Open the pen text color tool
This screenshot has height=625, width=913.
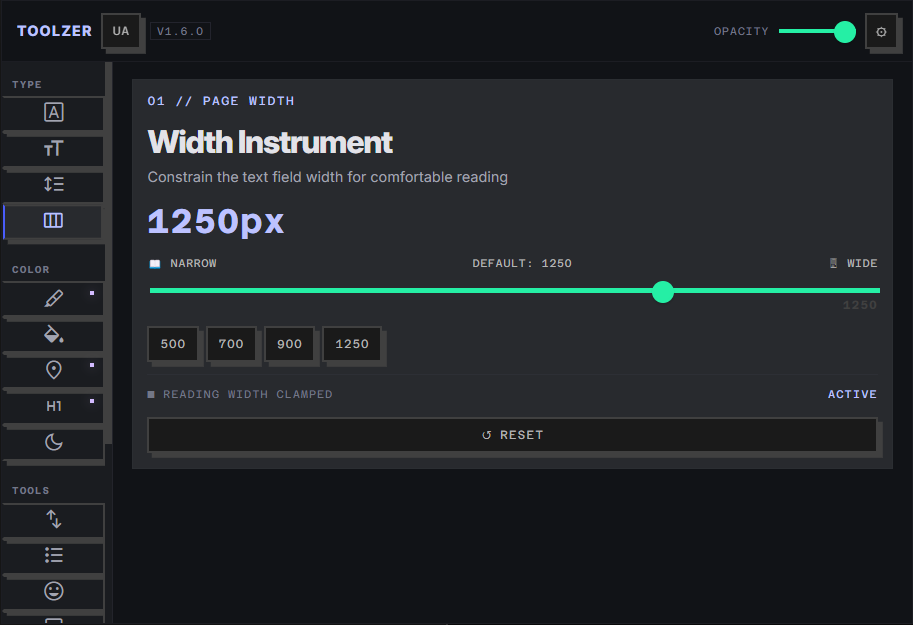click(x=53, y=299)
